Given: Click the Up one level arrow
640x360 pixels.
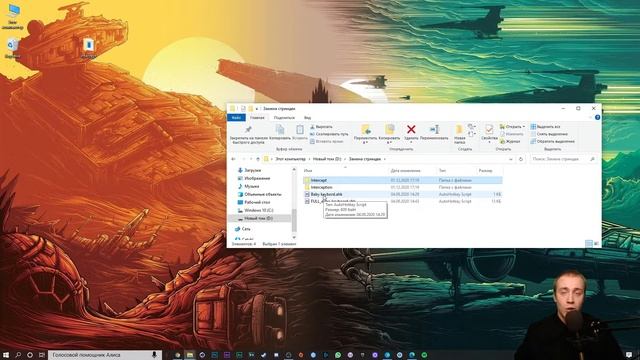Looking at the screenshot, I should (258, 159).
